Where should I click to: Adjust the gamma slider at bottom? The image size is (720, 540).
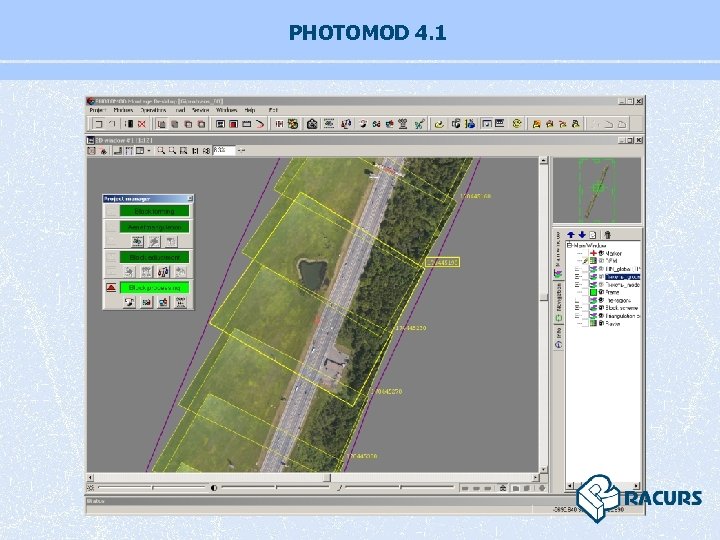coord(399,488)
